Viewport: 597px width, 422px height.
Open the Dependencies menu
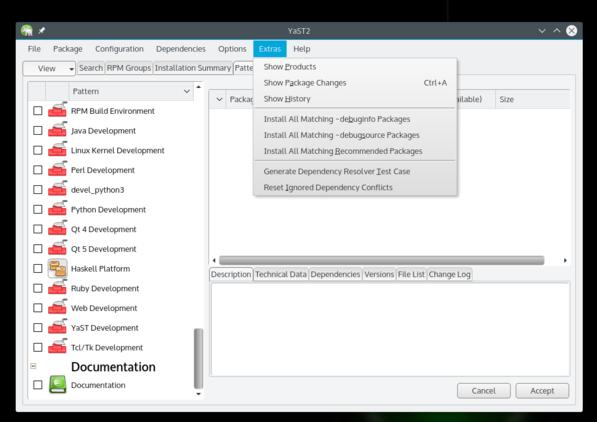[181, 49]
